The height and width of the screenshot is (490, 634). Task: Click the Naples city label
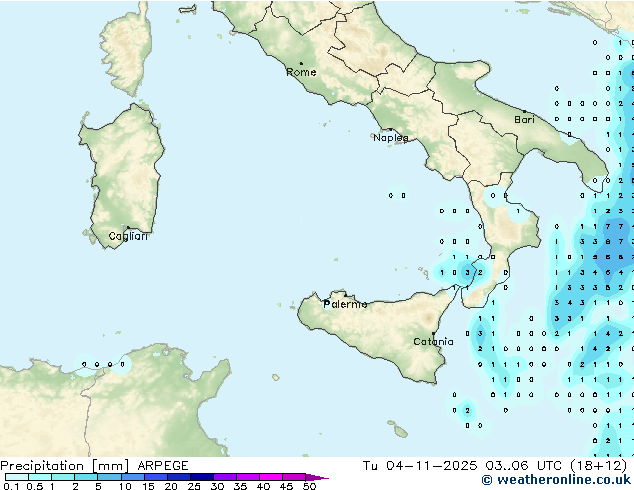[391, 138]
